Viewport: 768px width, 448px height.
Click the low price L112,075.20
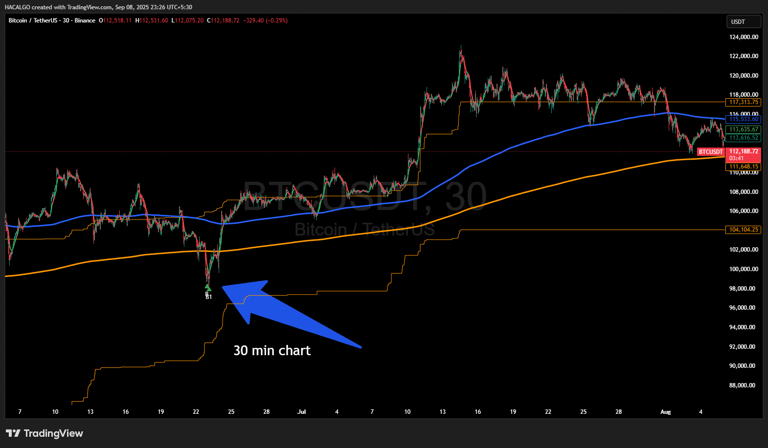(188, 21)
